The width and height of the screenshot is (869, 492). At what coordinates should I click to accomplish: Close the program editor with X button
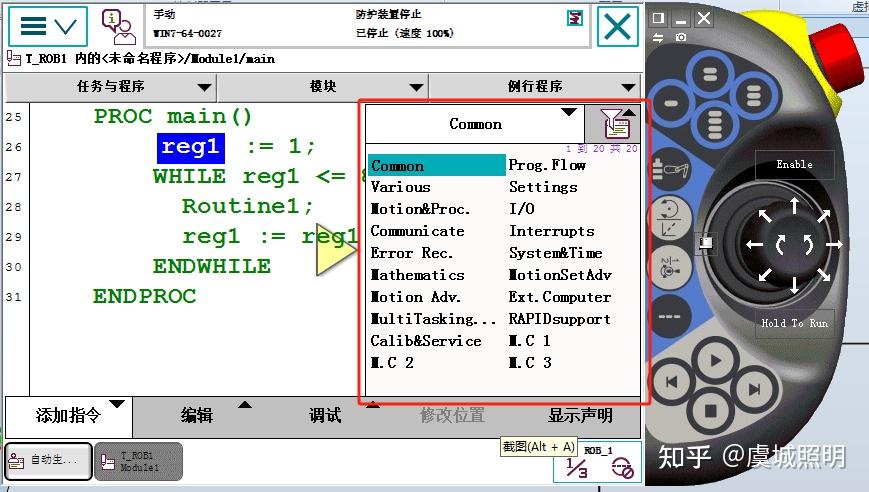pos(617,26)
